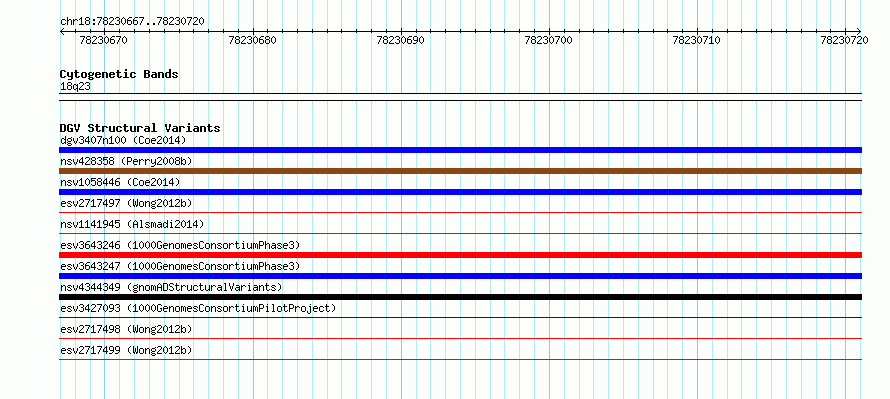This screenshot has height=399, width=890.
Task: Select the blue dgv3407n100 variant bar
Action: (x=460, y=150)
